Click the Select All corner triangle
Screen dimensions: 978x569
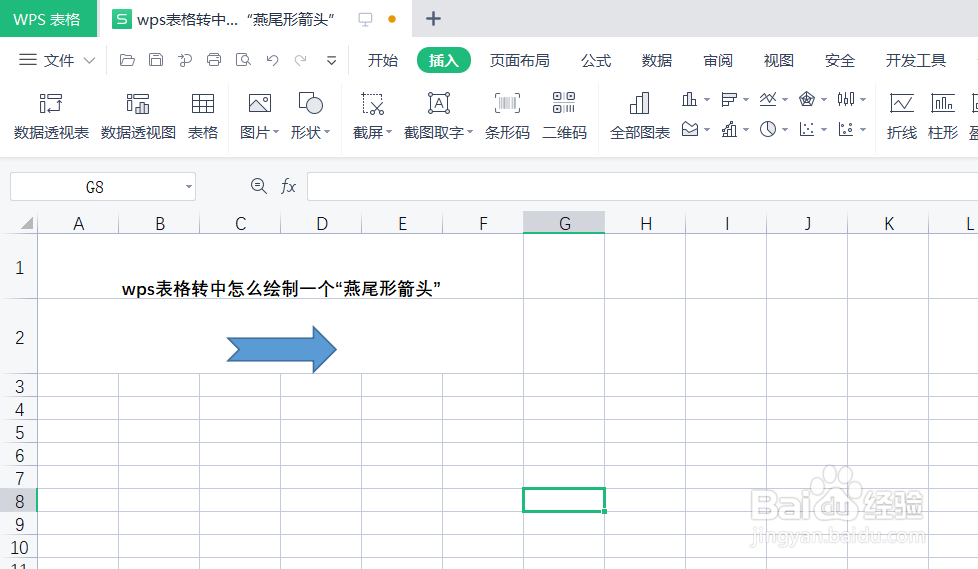pos(26,223)
